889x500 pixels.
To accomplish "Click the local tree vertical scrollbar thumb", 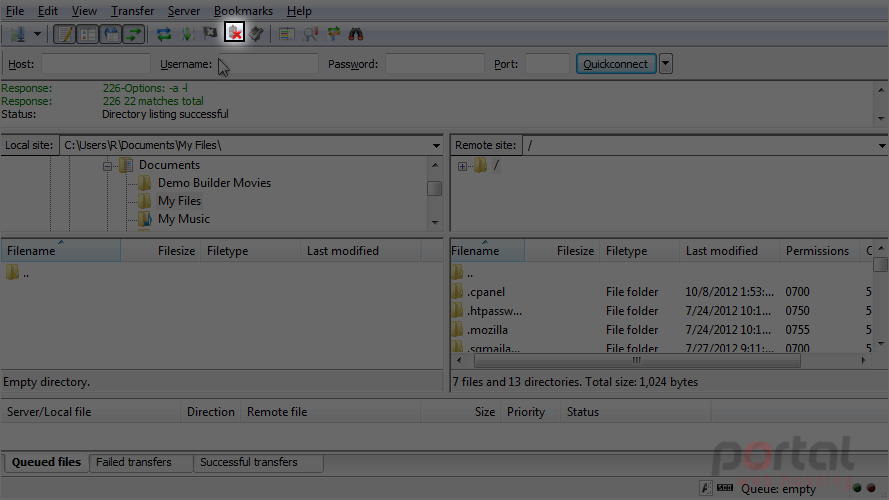I will [434, 188].
